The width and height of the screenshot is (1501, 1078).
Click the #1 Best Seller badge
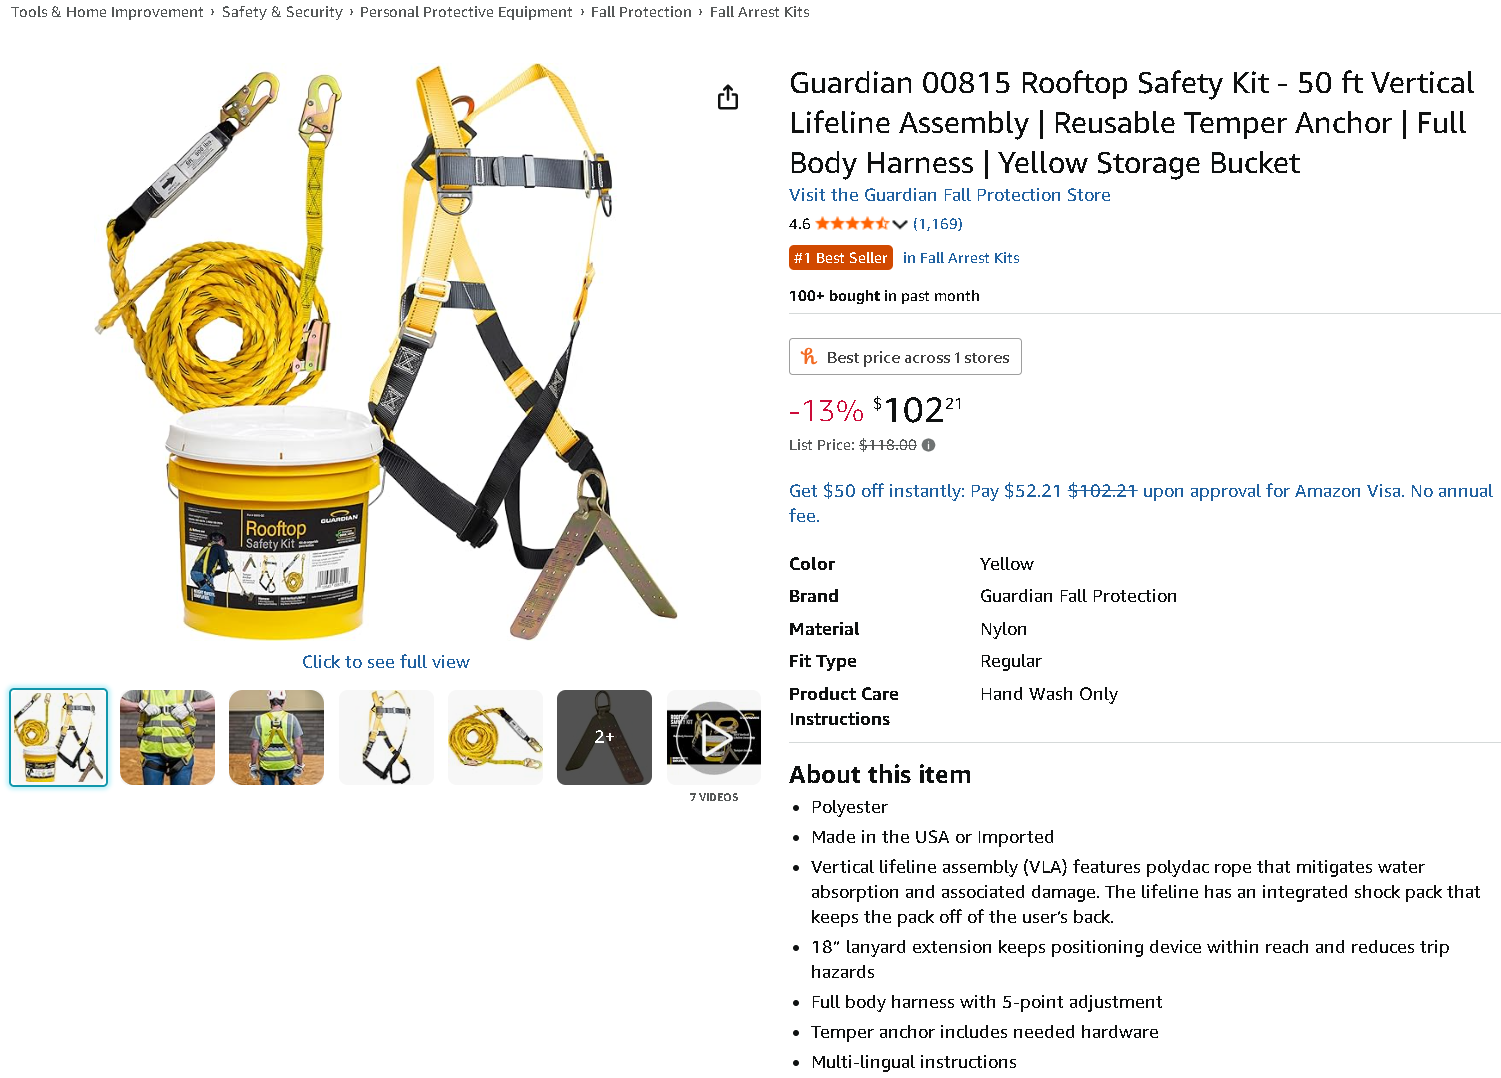click(841, 258)
